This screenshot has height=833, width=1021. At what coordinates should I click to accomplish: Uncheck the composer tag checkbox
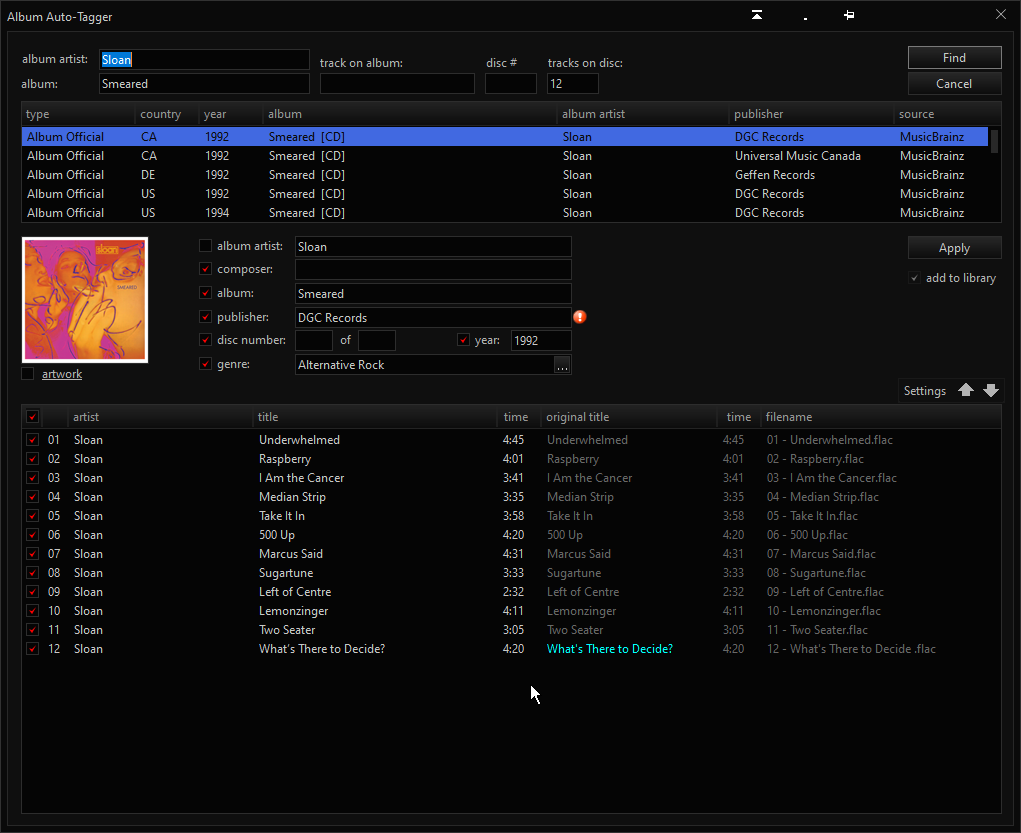205,269
